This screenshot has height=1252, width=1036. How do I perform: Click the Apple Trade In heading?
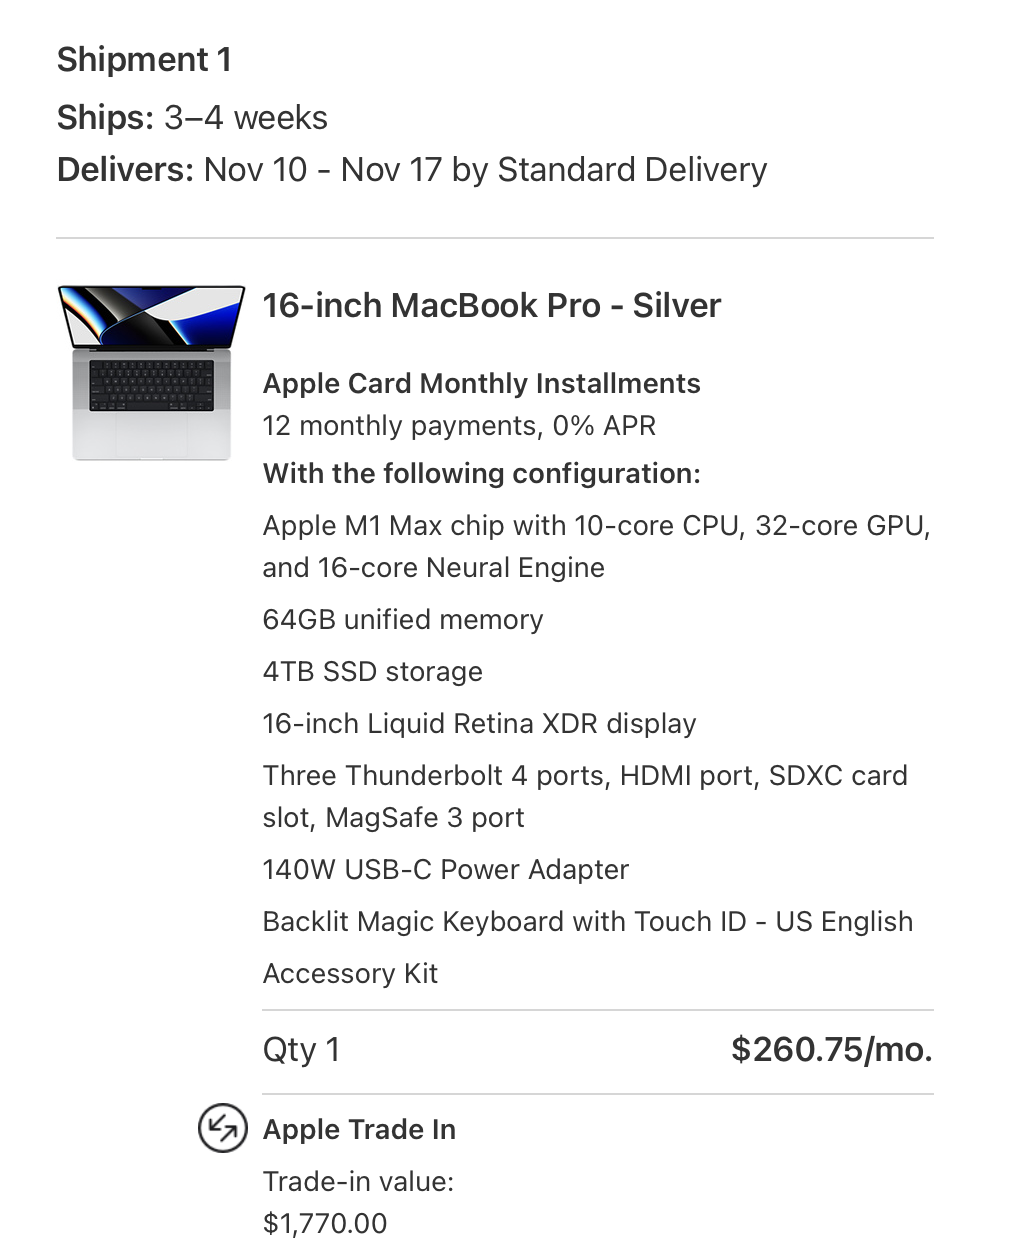pos(359,1130)
